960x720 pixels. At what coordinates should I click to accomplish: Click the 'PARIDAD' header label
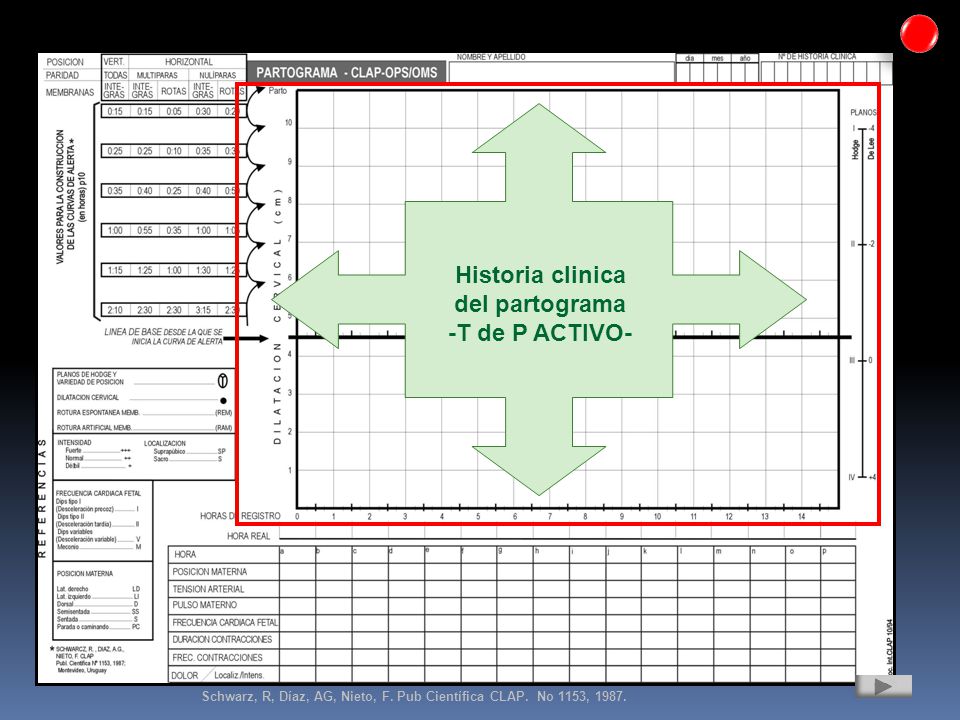62,75
